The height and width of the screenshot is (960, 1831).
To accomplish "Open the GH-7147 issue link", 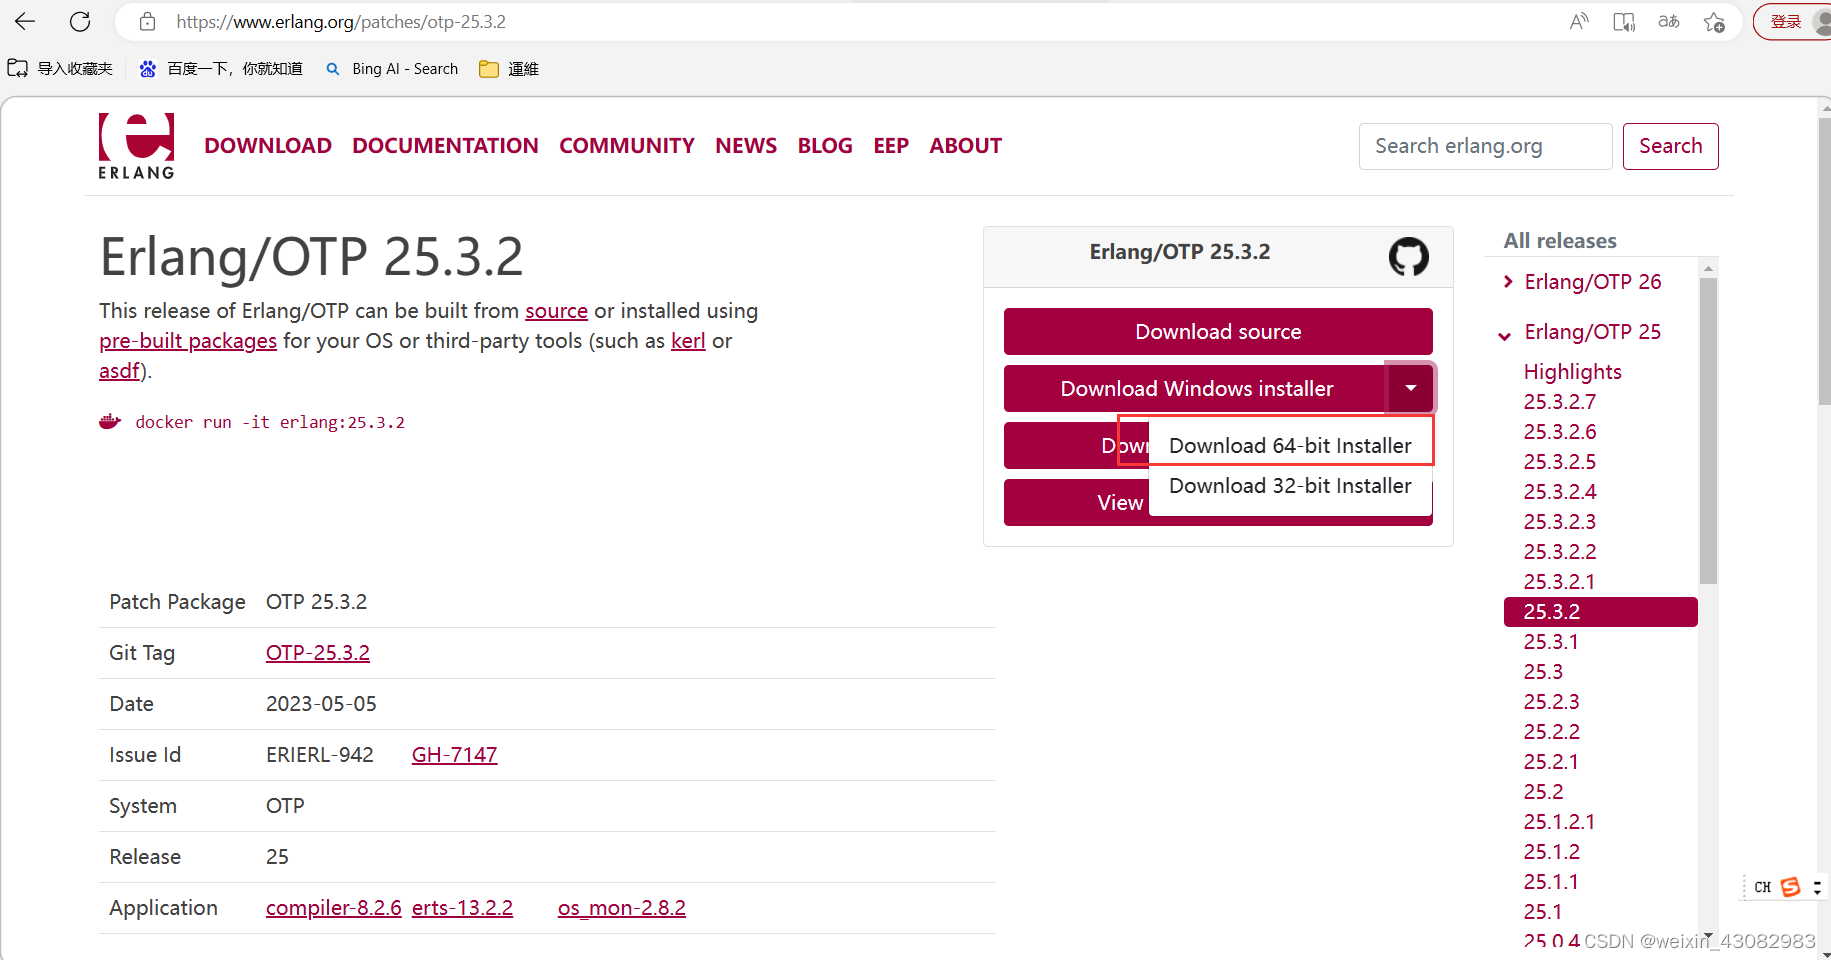I will point(454,754).
